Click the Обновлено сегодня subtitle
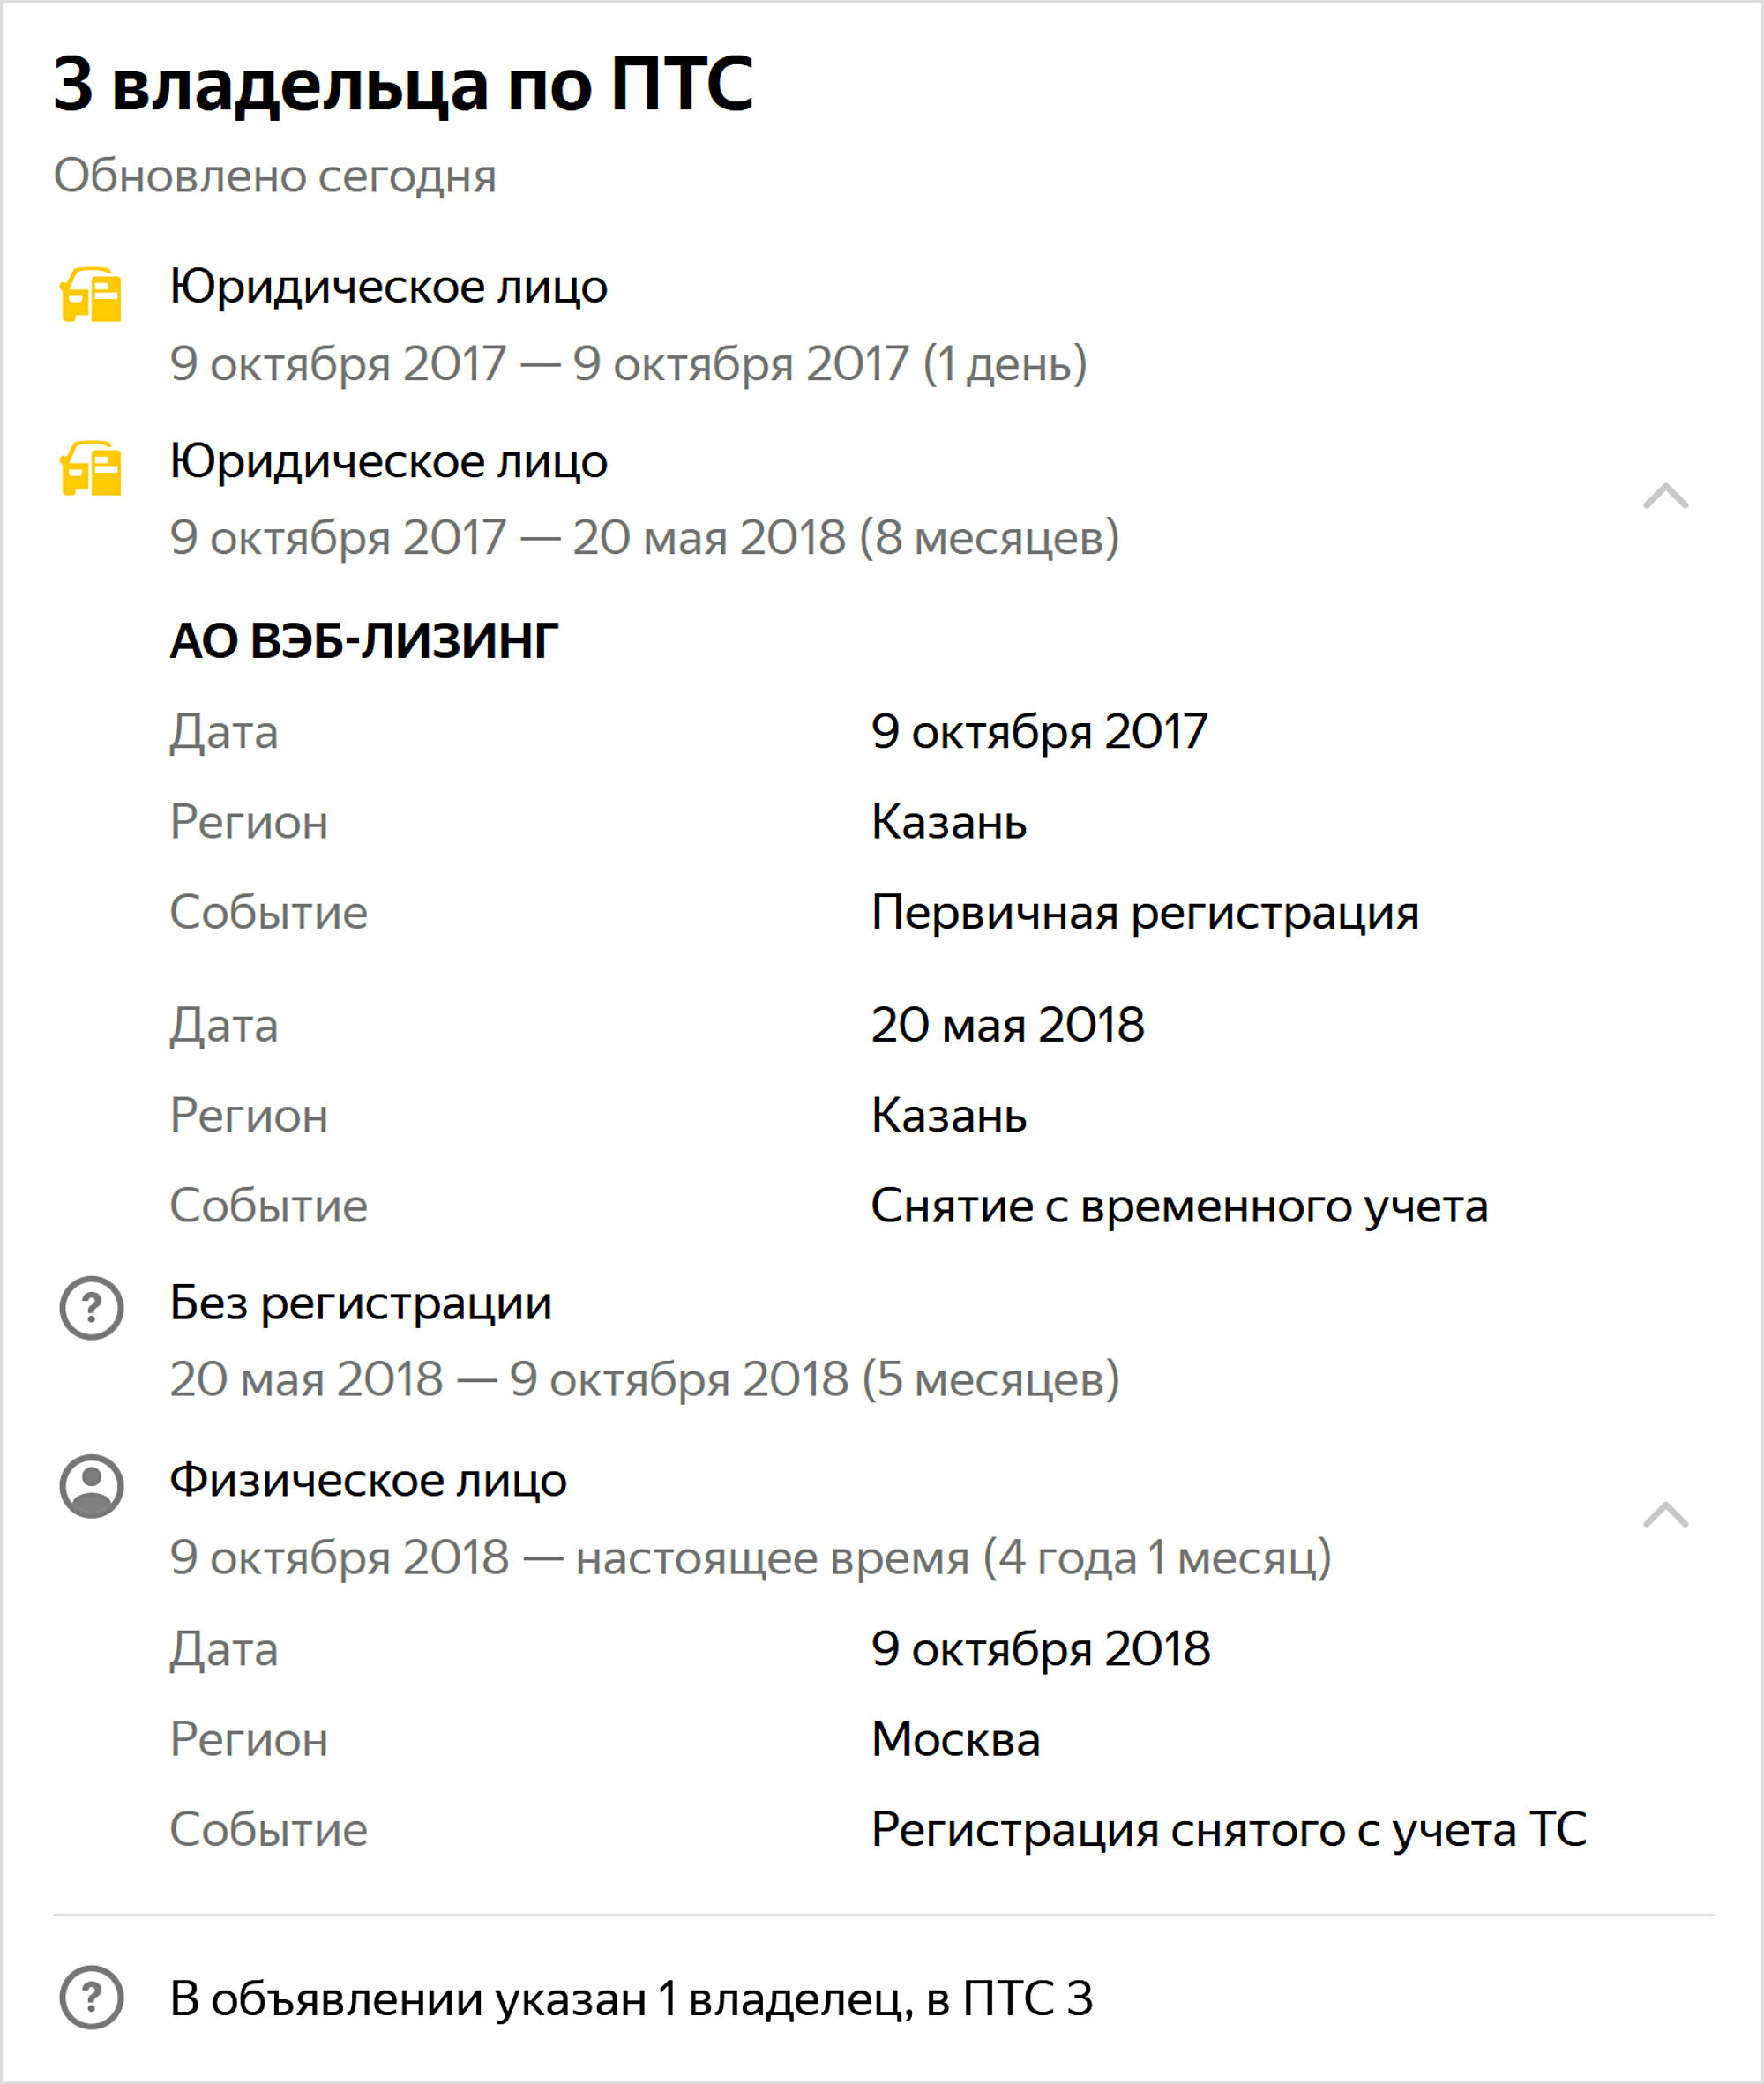The width and height of the screenshot is (1764, 2084). click(x=275, y=176)
